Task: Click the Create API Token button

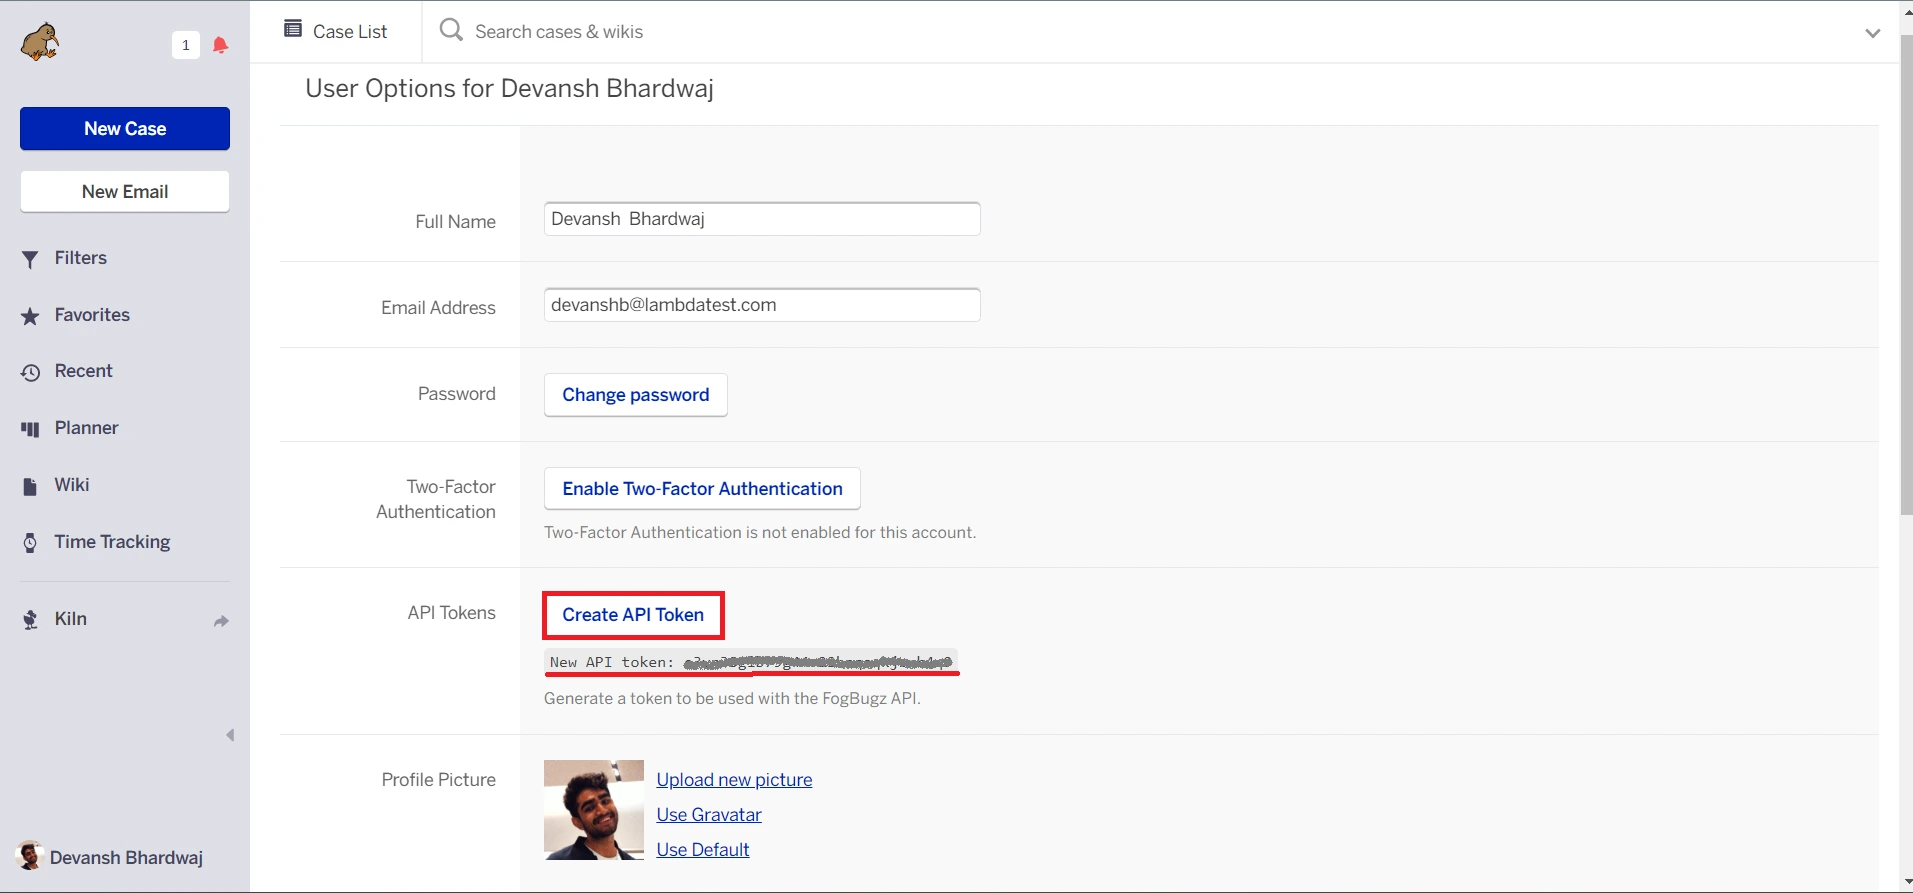Action: click(633, 615)
